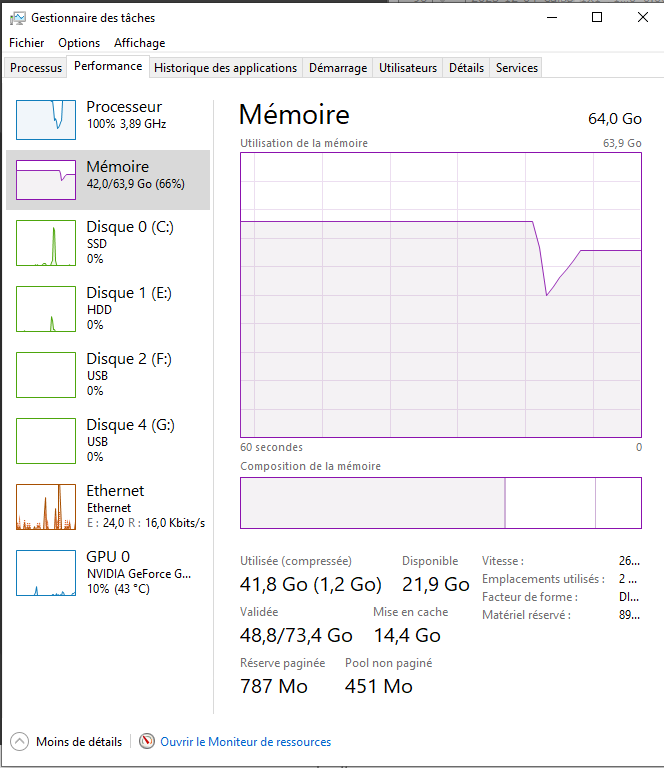View the GPU 0 NVIDIA graph icon
This screenshot has width=664, height=768.
tap(46, 573)
